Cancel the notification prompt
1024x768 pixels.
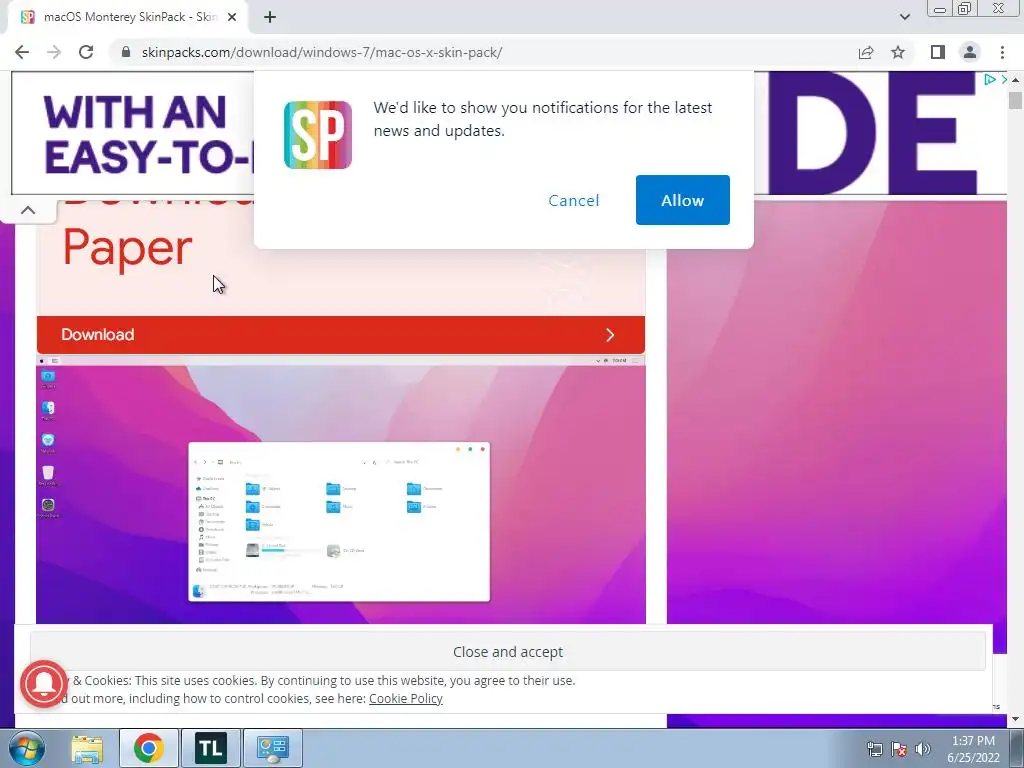(x=573, y=200)
